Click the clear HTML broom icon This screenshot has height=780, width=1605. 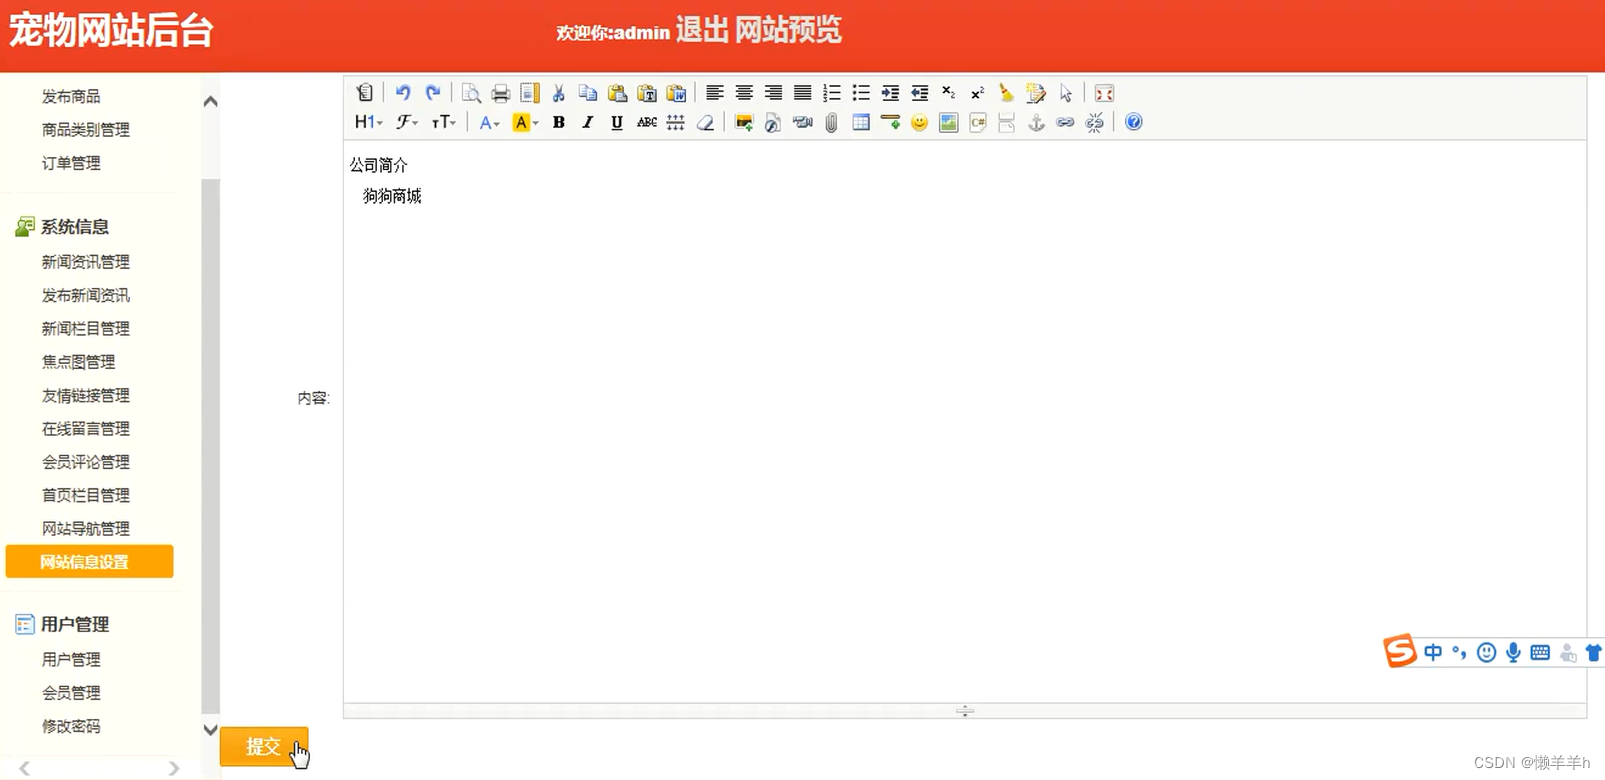pos(1007,93)
